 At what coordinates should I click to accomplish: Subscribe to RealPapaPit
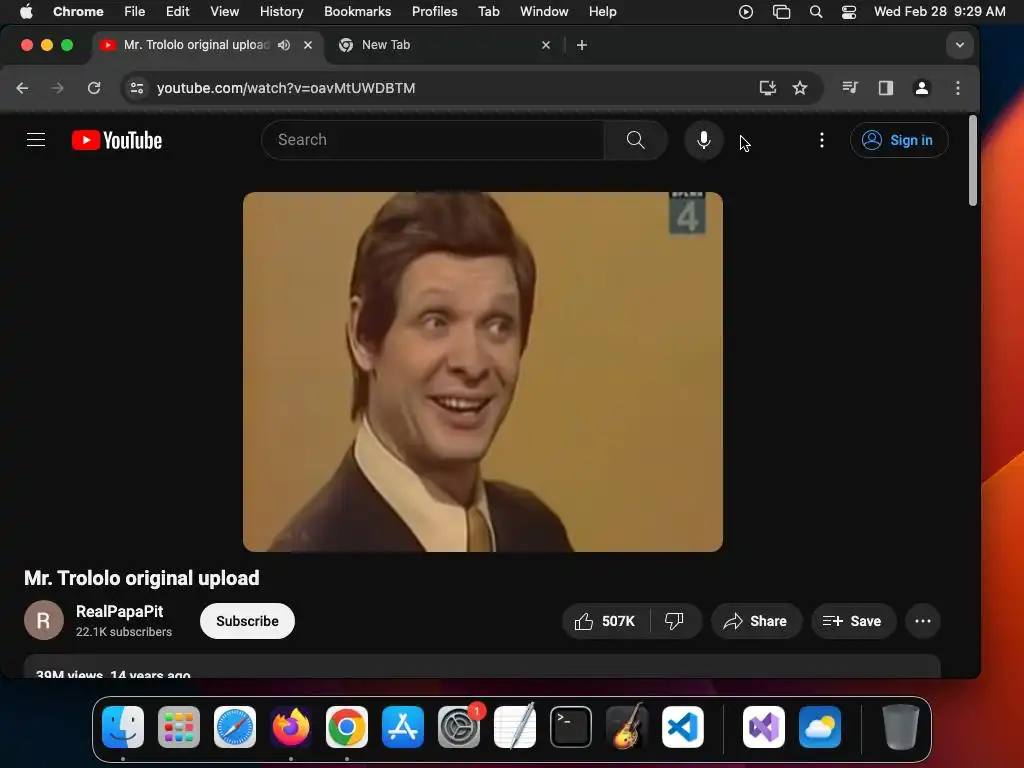[x=247, y=621]
